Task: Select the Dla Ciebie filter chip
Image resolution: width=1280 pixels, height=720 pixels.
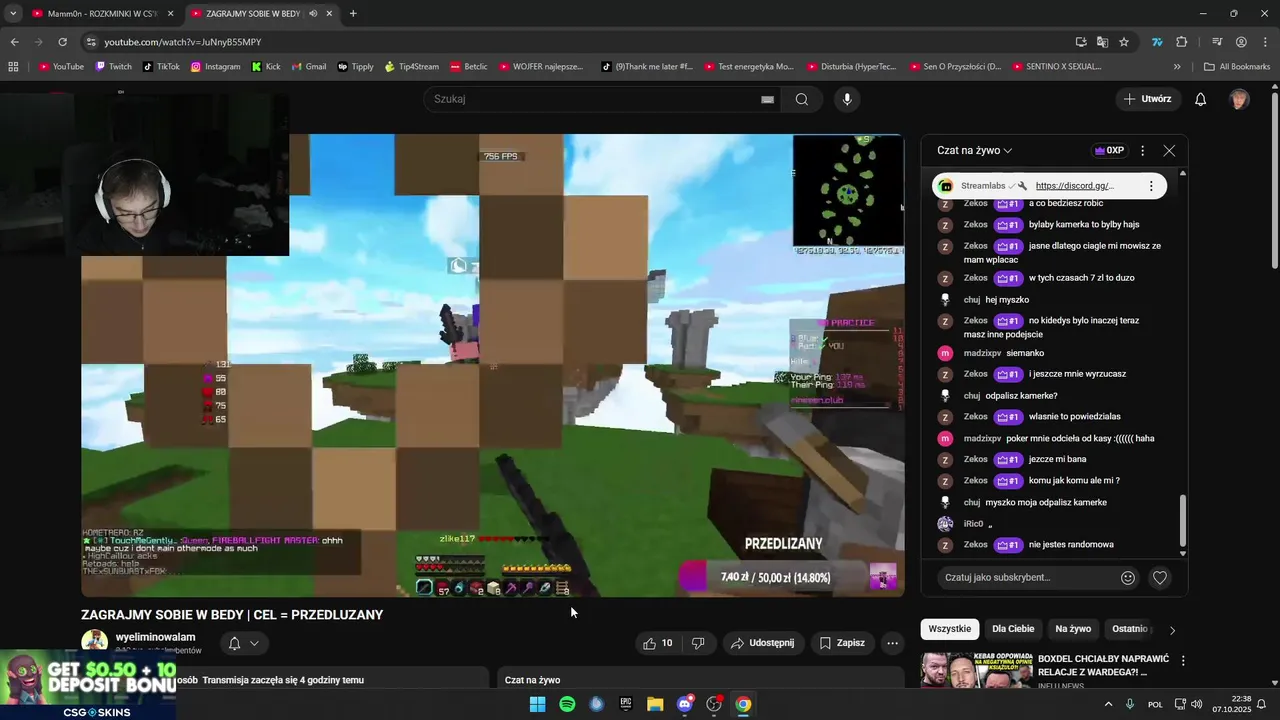Action: (x=1013, y=629)
